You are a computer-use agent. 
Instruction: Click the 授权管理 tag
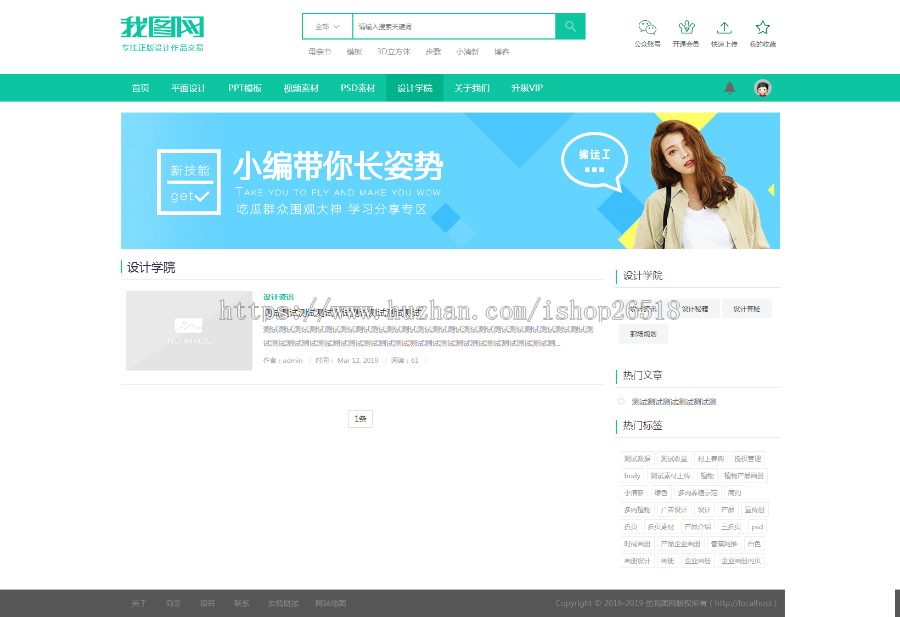point(748,459)
